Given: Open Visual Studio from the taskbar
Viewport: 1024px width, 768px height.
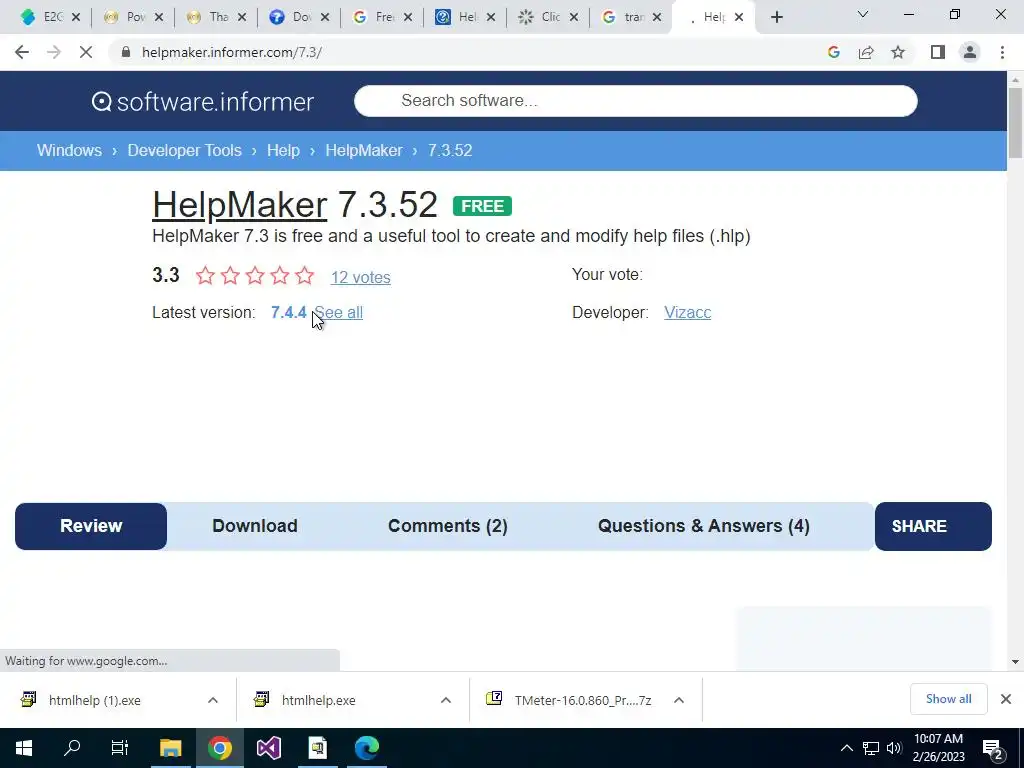Looking at the screenshot, I should [x=268, y=748].
